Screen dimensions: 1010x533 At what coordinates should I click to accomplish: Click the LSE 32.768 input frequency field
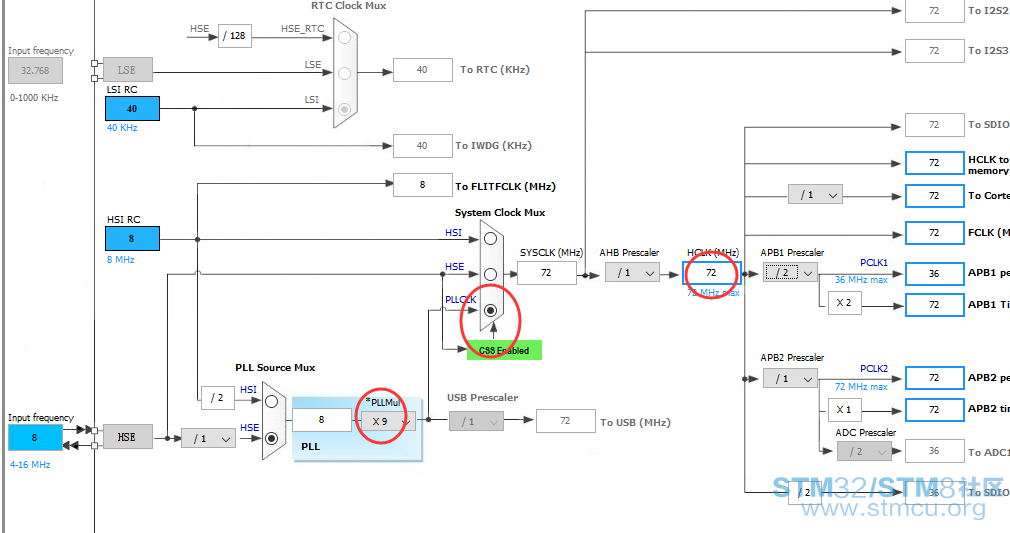point(35,71)
